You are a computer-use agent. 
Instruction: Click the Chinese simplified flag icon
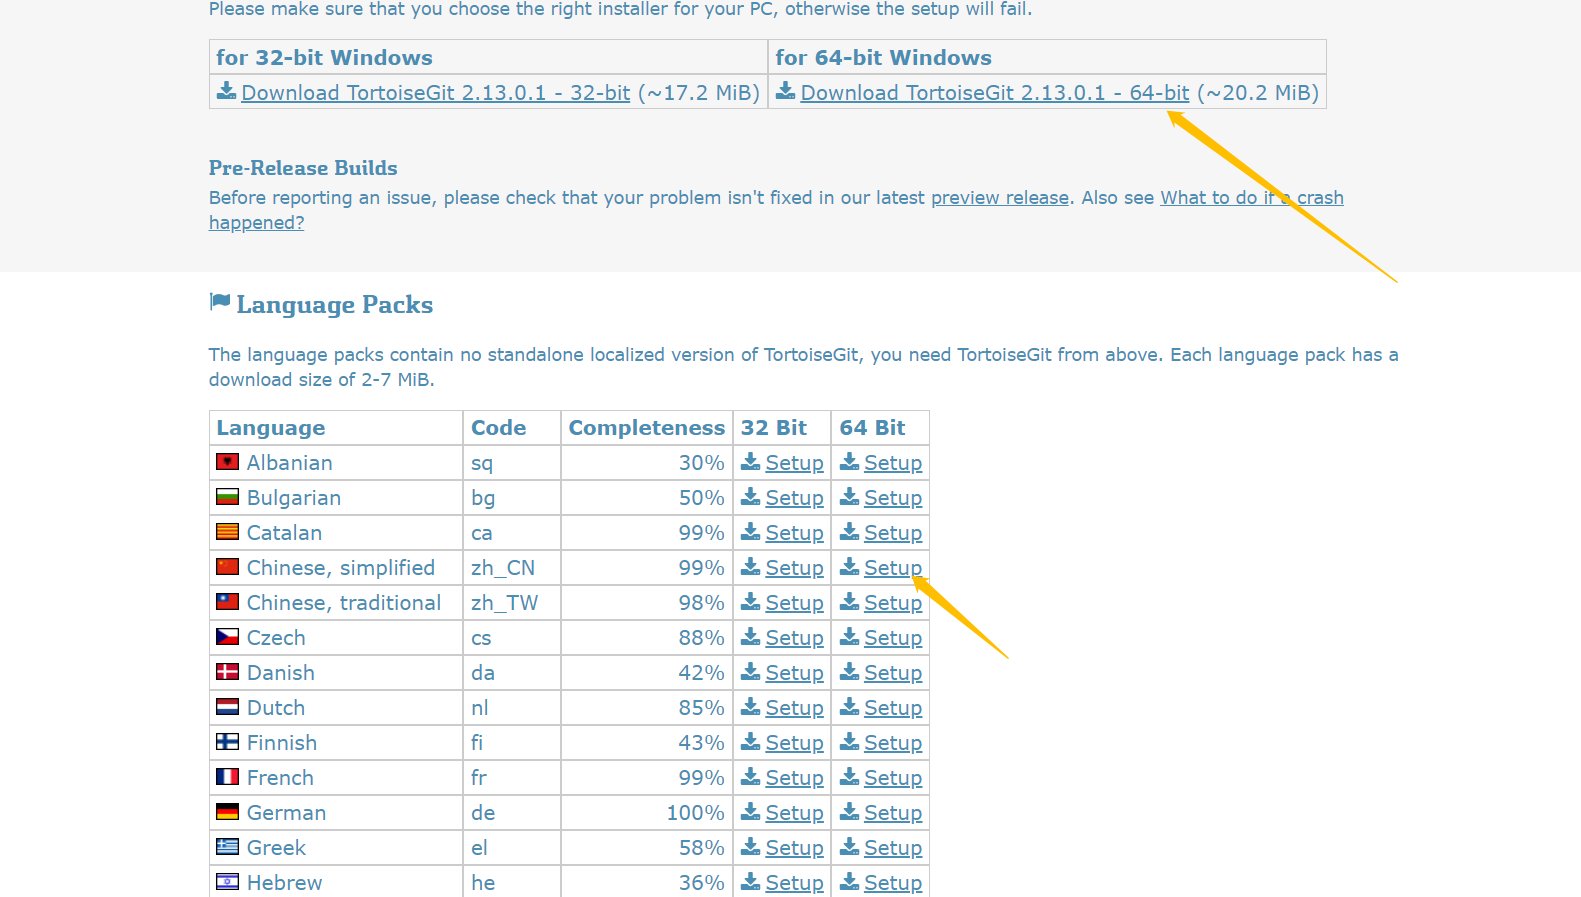coord(228,567)
